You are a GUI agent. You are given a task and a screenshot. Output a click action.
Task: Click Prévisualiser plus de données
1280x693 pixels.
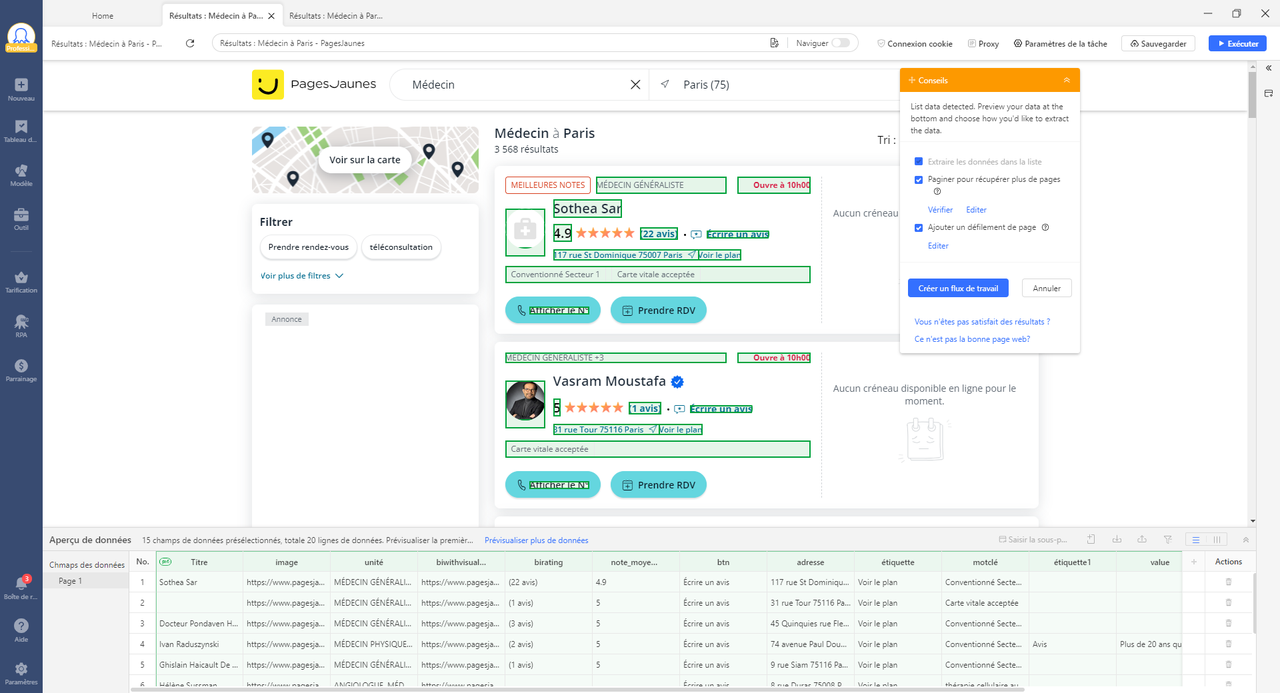(x=536, y=540)
